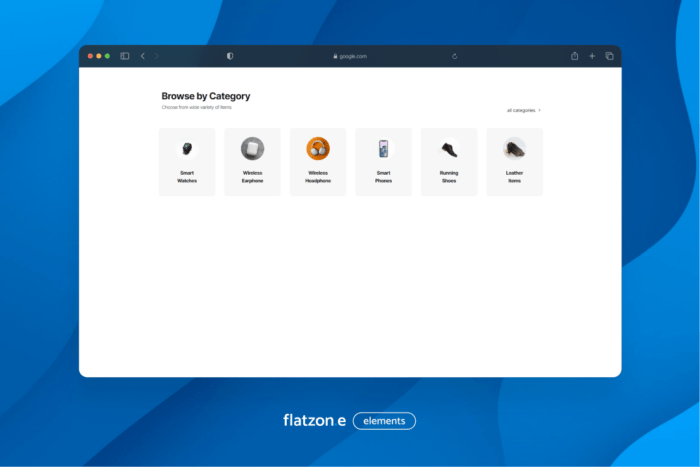Click the google.com address bar
This screenshot has width=700, height=467.
coord(350,56)
